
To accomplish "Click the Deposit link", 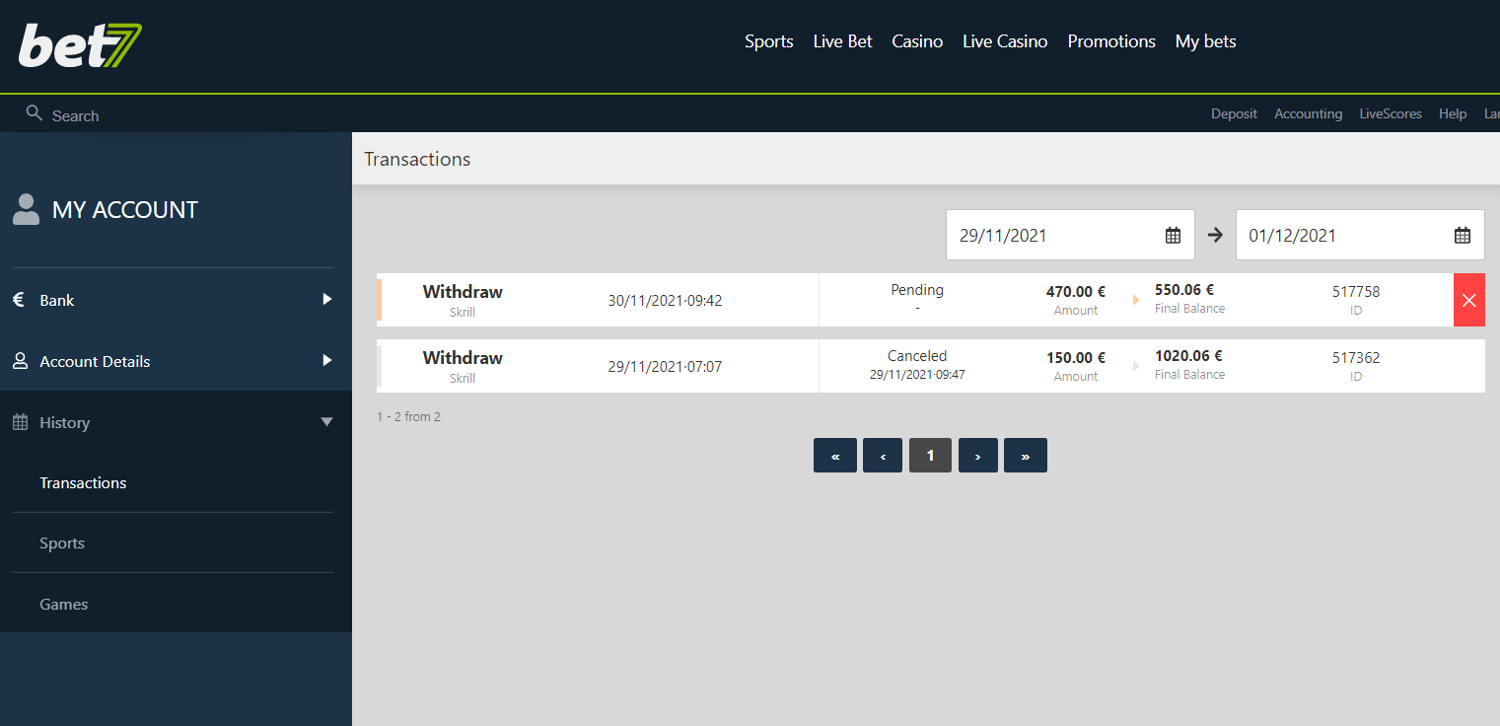I will [x=1233, y=114].
